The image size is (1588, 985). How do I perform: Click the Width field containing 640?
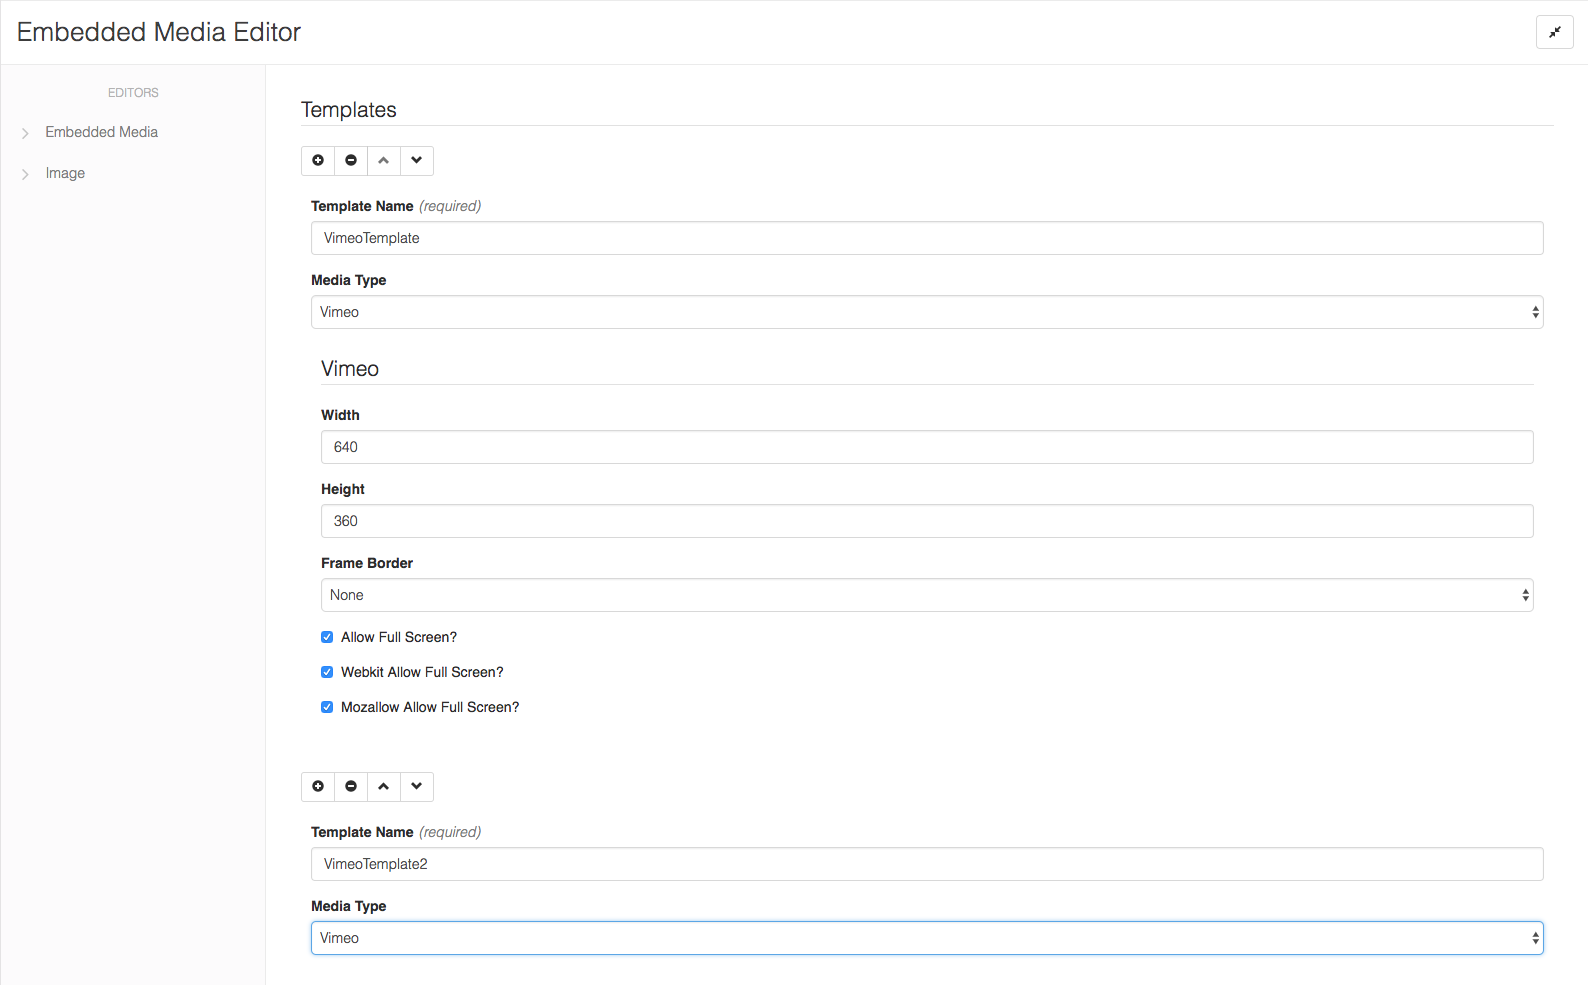926,447
